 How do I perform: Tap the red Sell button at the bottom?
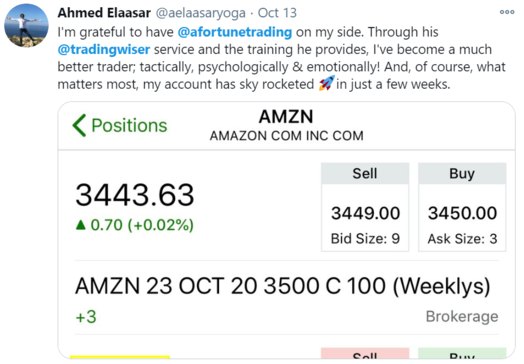365,354
